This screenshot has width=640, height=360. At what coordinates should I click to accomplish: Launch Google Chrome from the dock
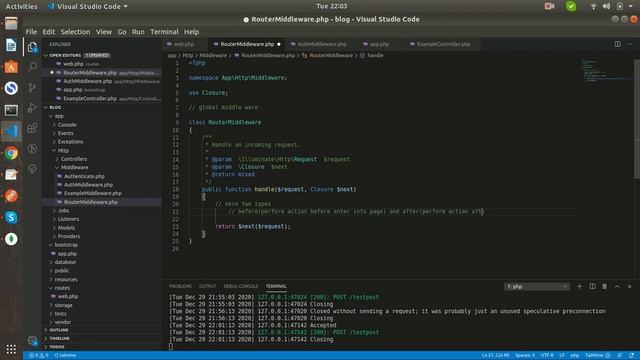point(11,153)
